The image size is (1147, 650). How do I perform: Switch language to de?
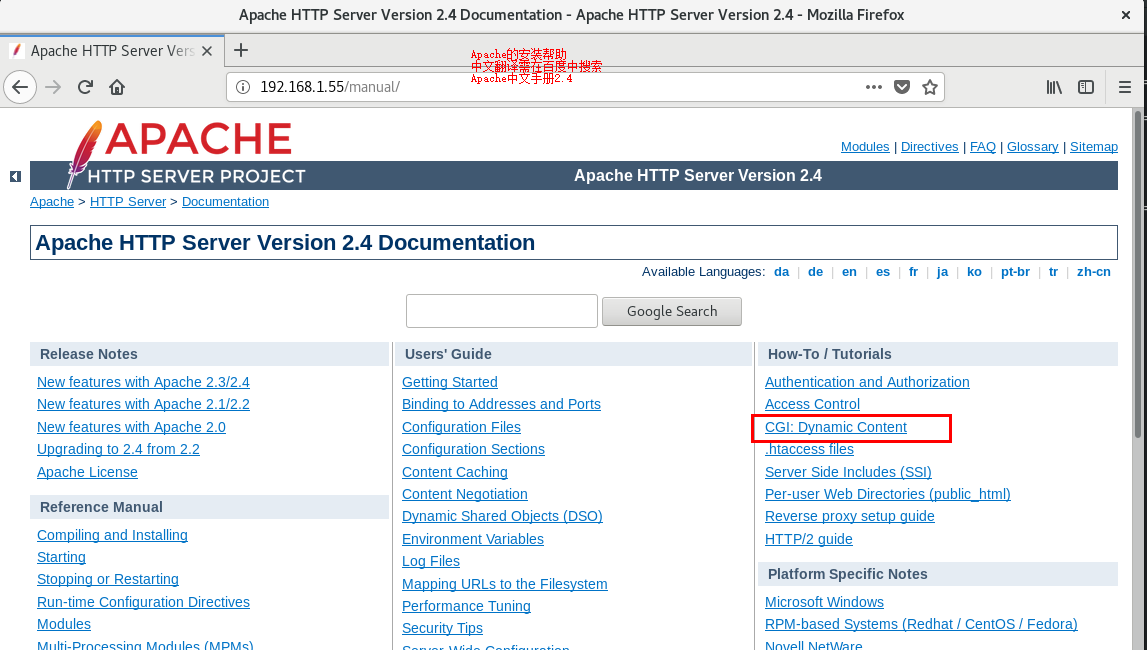815,271
